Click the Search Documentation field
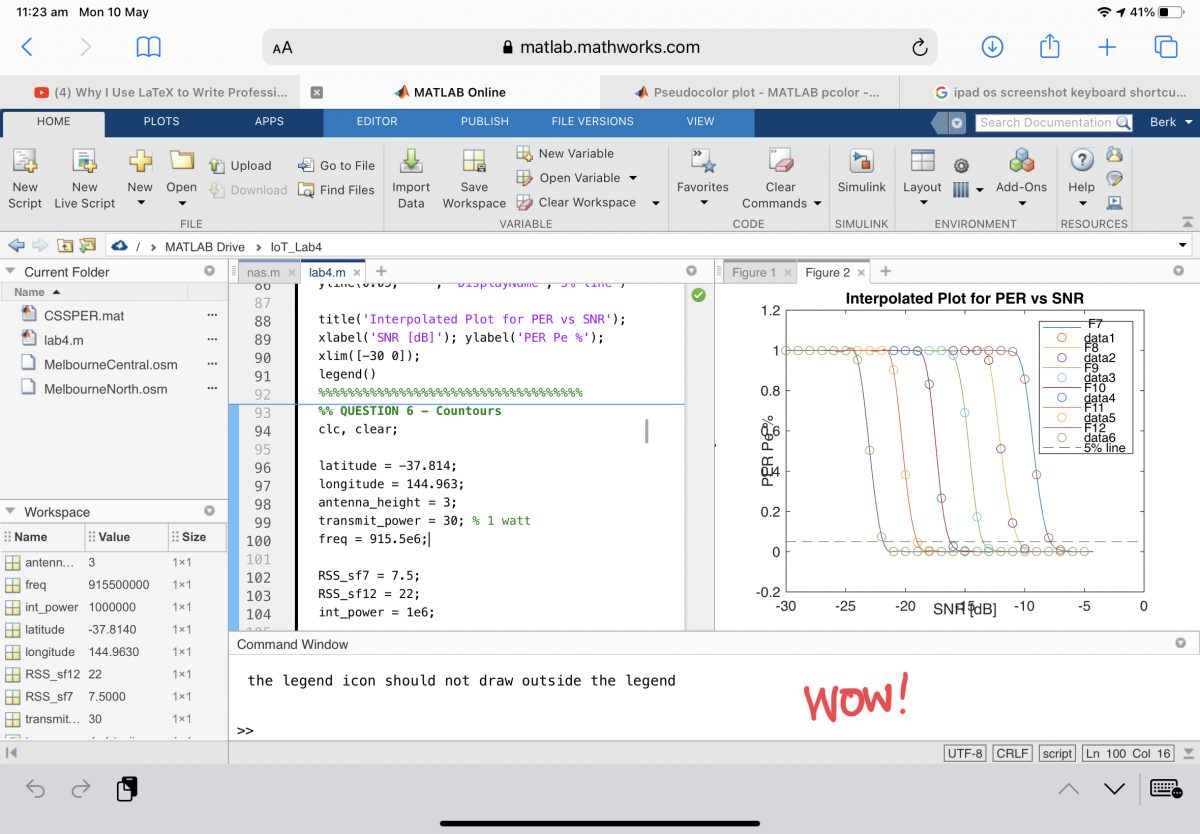This screenshot has height=834, width=1200. [1051, 124]
